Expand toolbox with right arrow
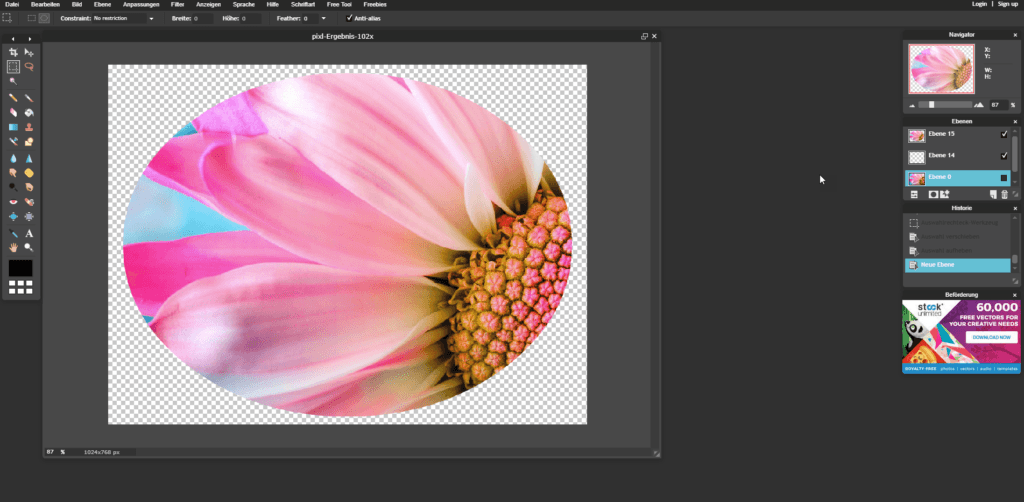Viewport: 1024px width, 502px height. (x=29, y=39)
